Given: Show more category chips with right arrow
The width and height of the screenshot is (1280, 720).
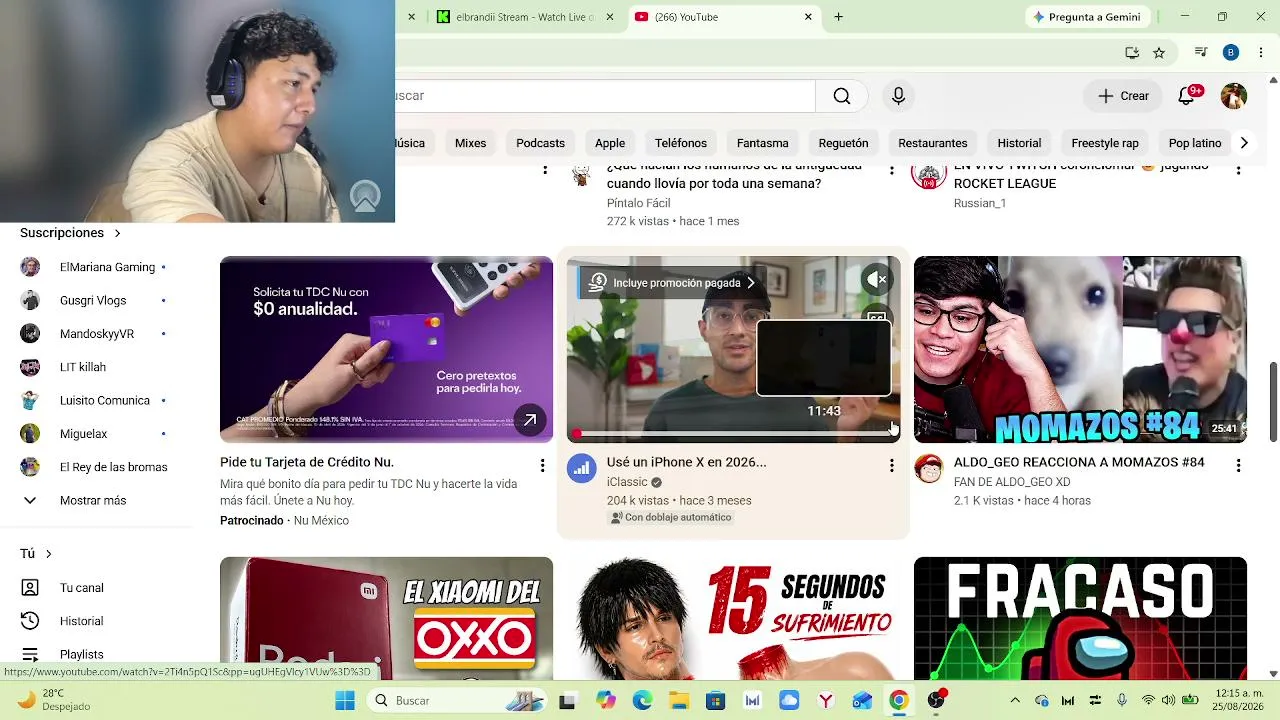Looking at the screenshot, I should click(x=1244, y=143).
